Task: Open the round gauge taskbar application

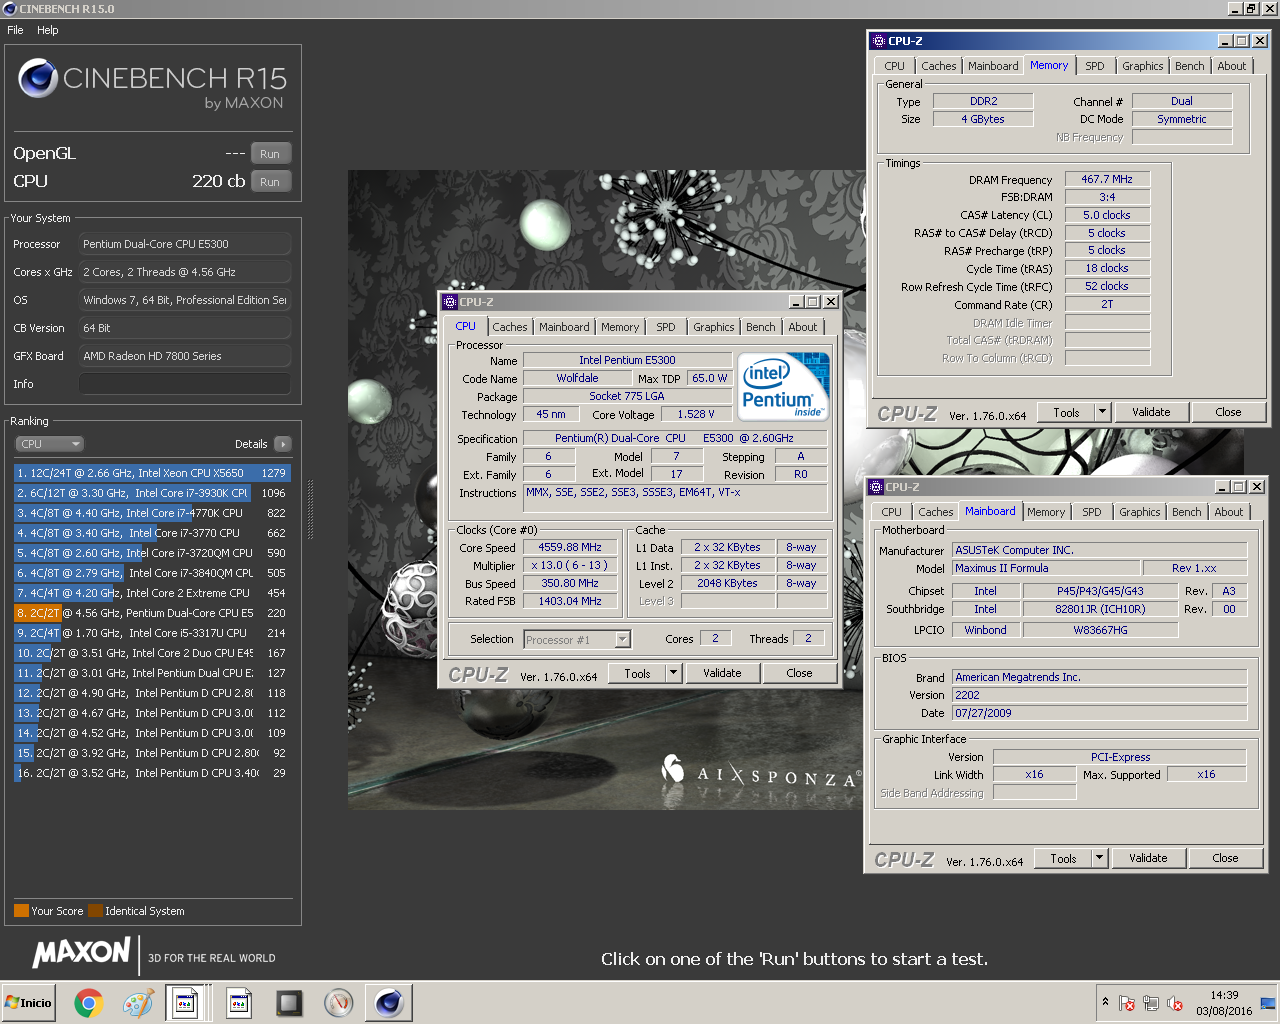Action: click(x=339, y=1002)
